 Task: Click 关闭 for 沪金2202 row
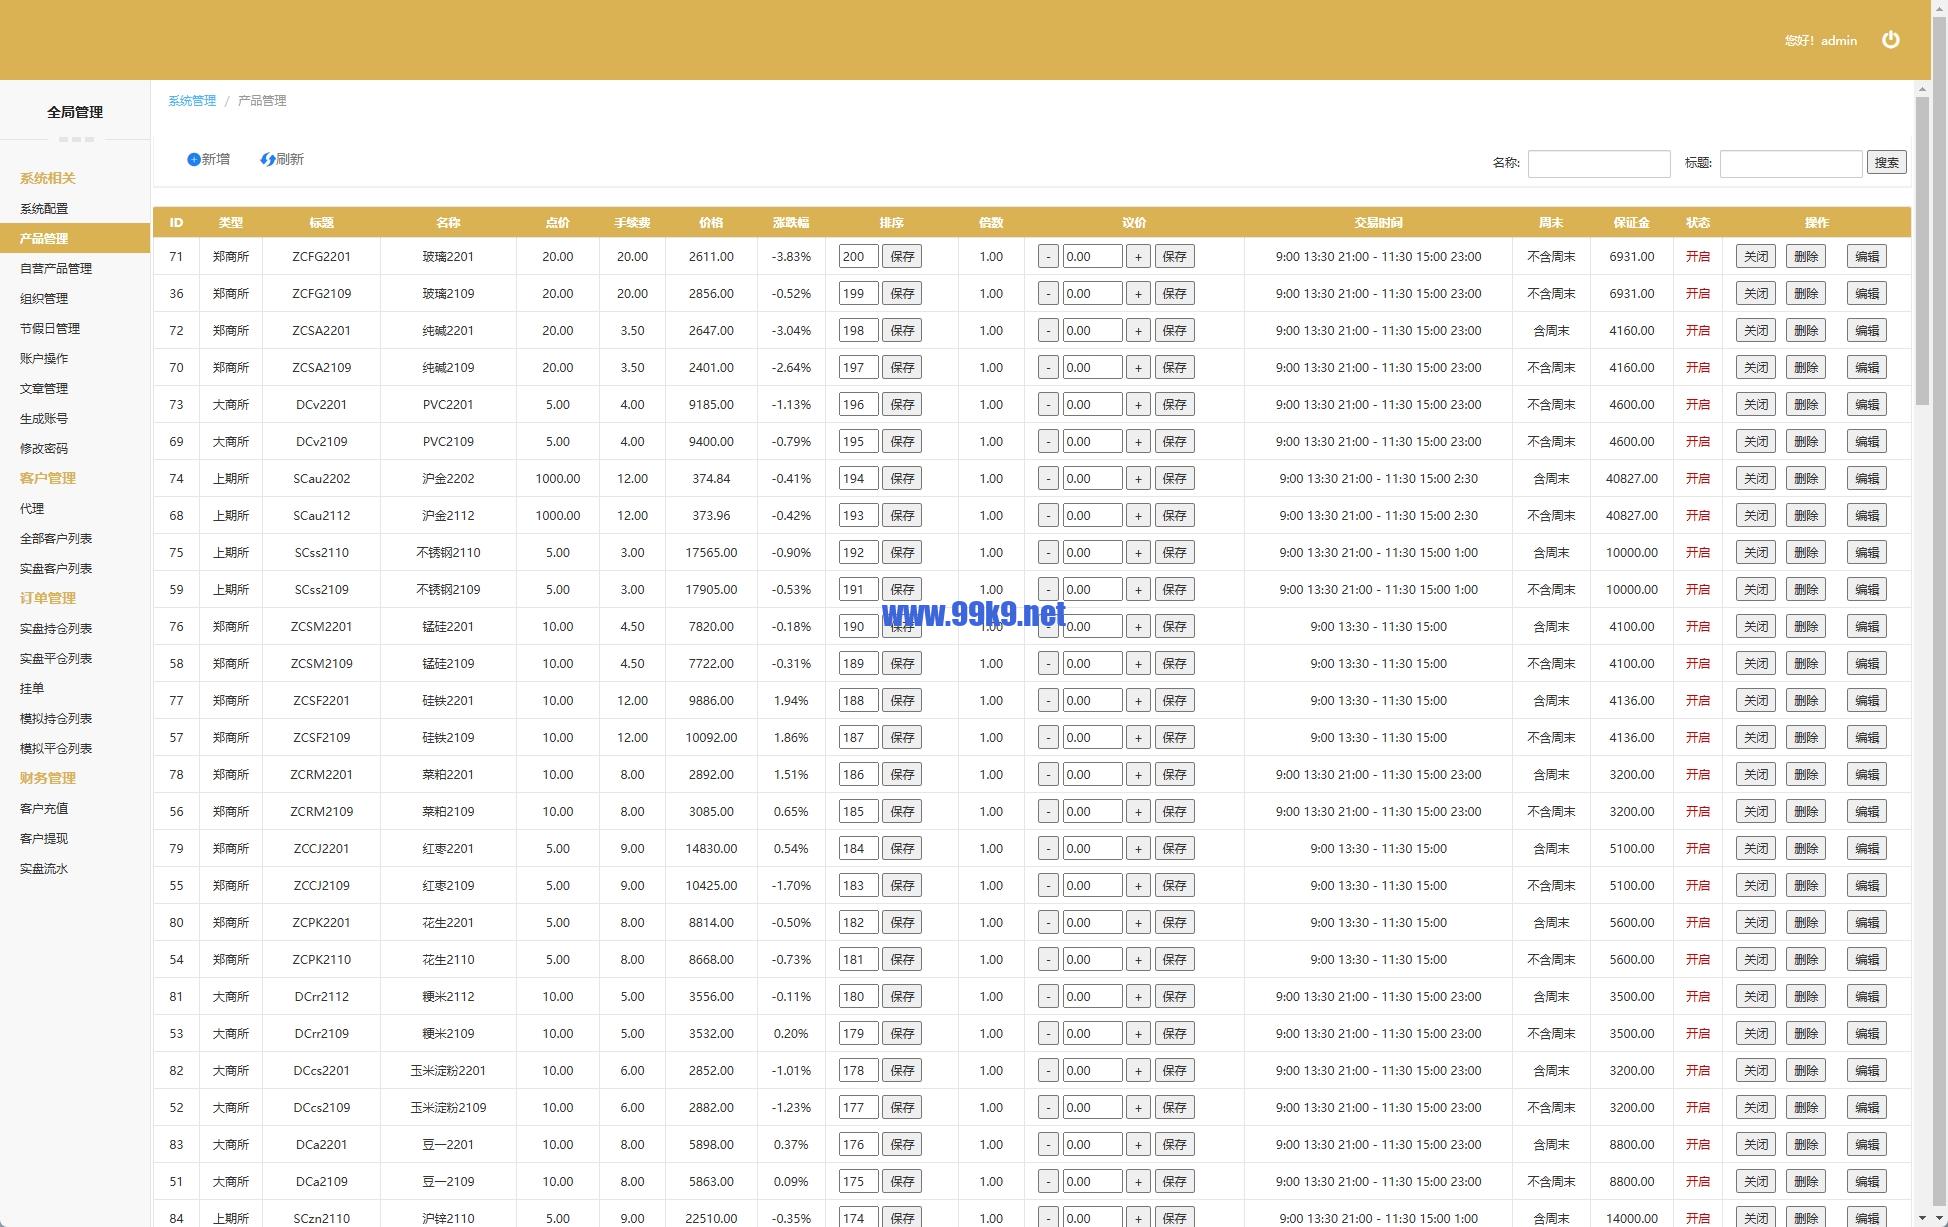point(1755,478)
